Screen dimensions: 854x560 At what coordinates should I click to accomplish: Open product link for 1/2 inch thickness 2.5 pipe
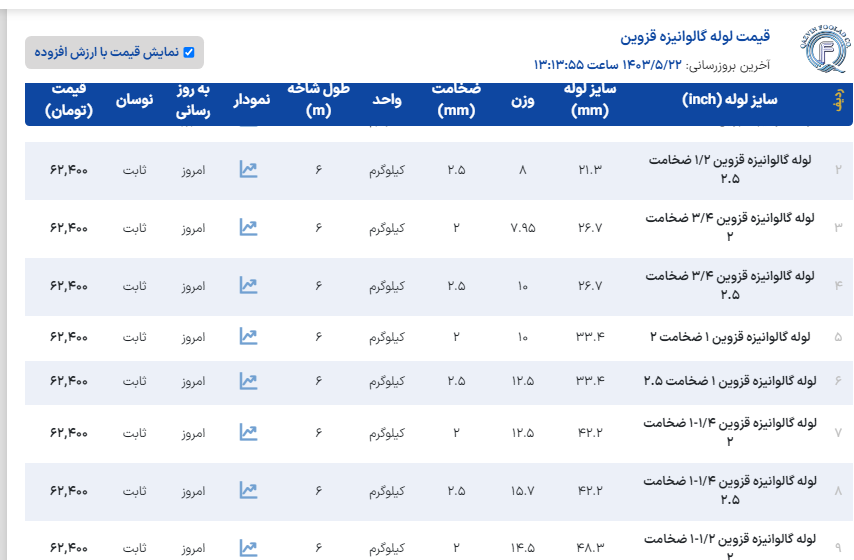tap(730, 170)
